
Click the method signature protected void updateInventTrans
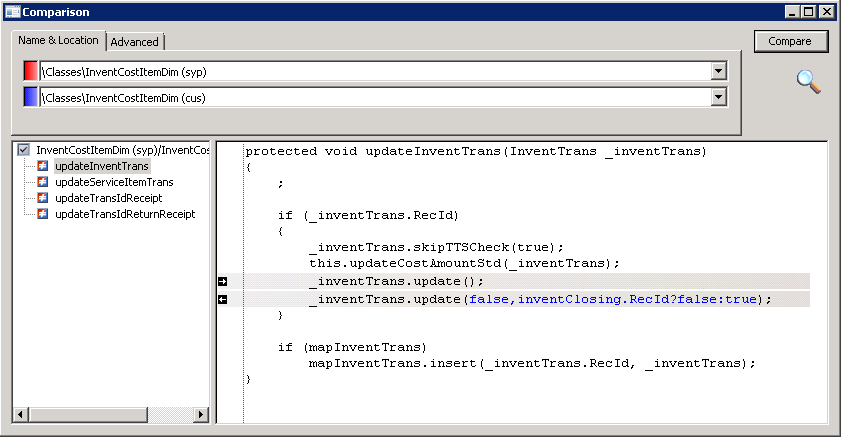(x=476, y=152)
